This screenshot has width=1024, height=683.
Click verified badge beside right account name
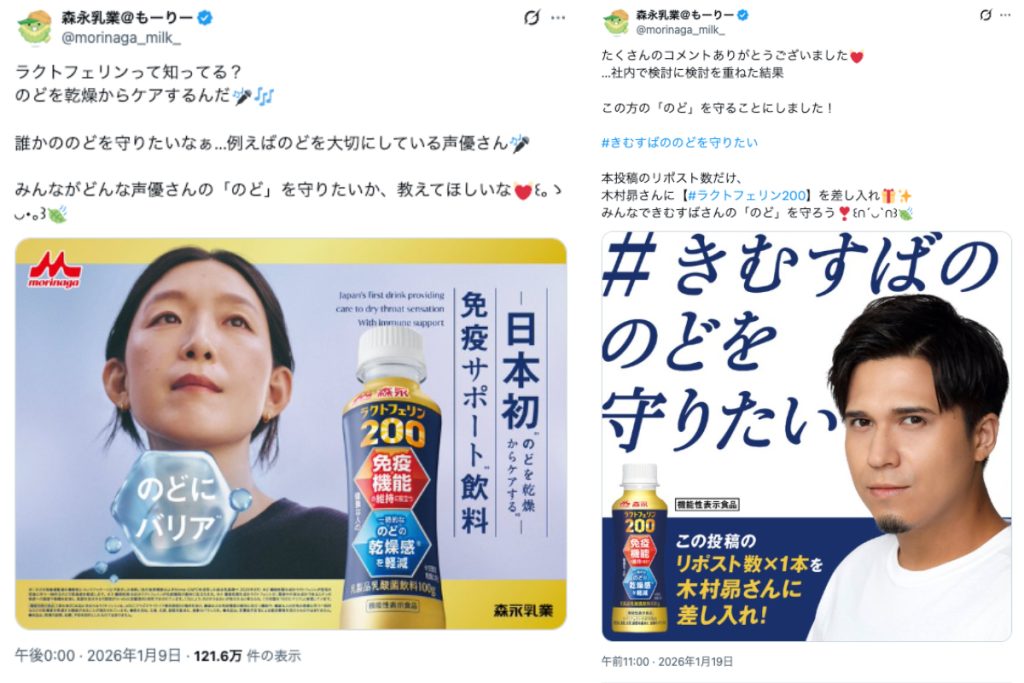tap(743, 14)
